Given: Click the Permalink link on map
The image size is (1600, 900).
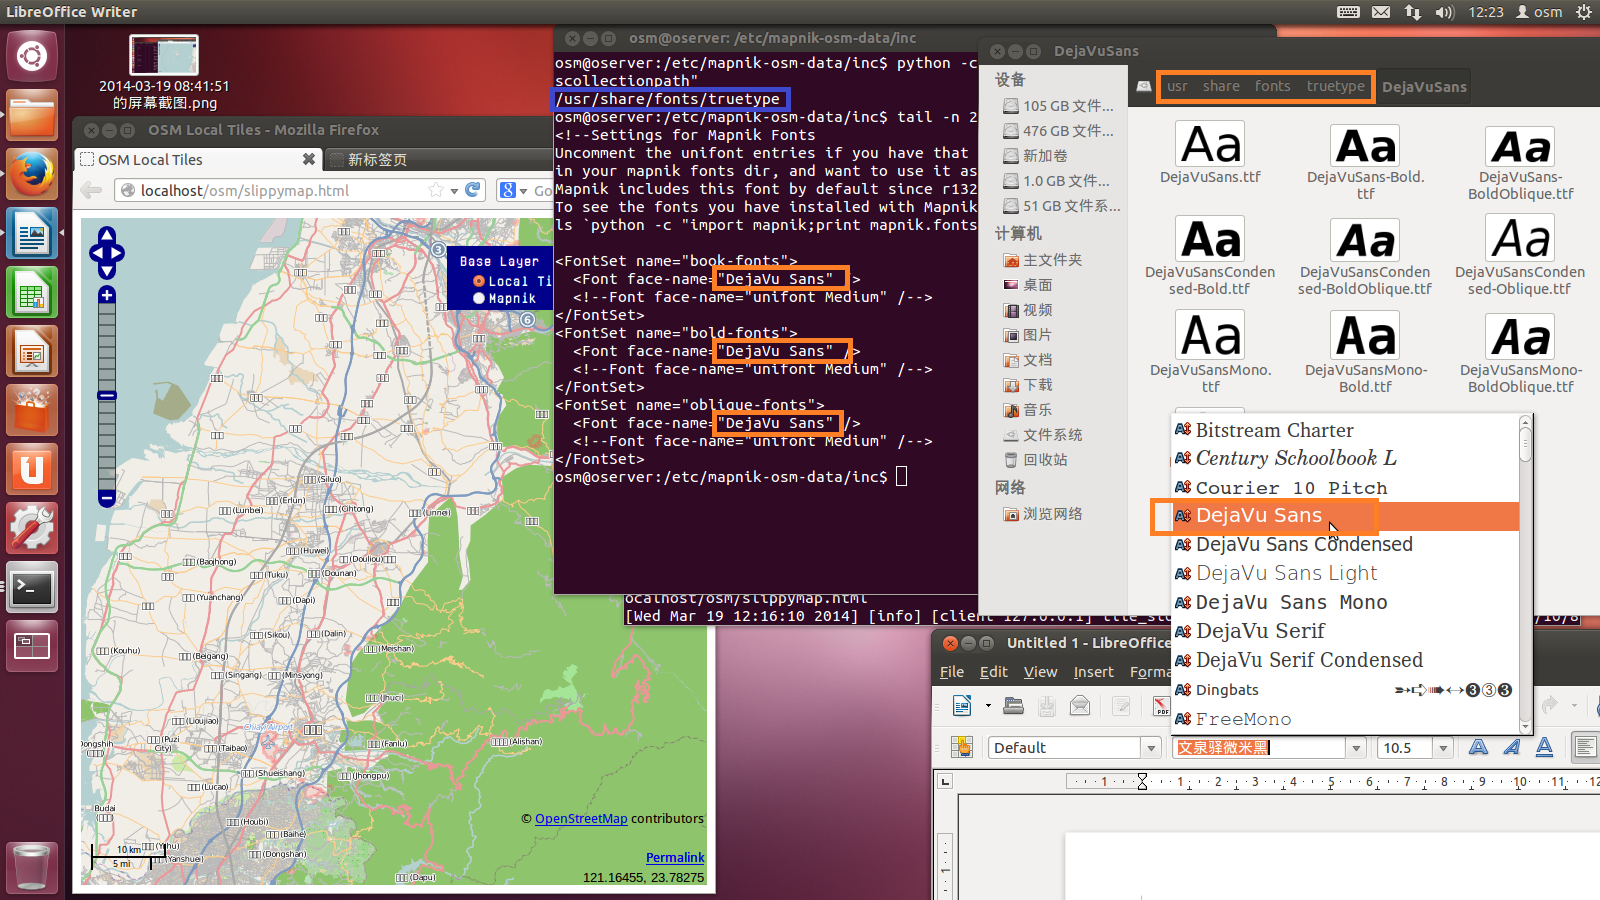Looking at the screenshot, I should [675, 857].
